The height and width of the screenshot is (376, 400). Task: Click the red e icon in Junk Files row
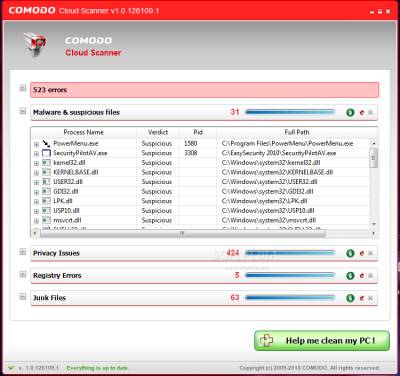(x=361, y=298)
